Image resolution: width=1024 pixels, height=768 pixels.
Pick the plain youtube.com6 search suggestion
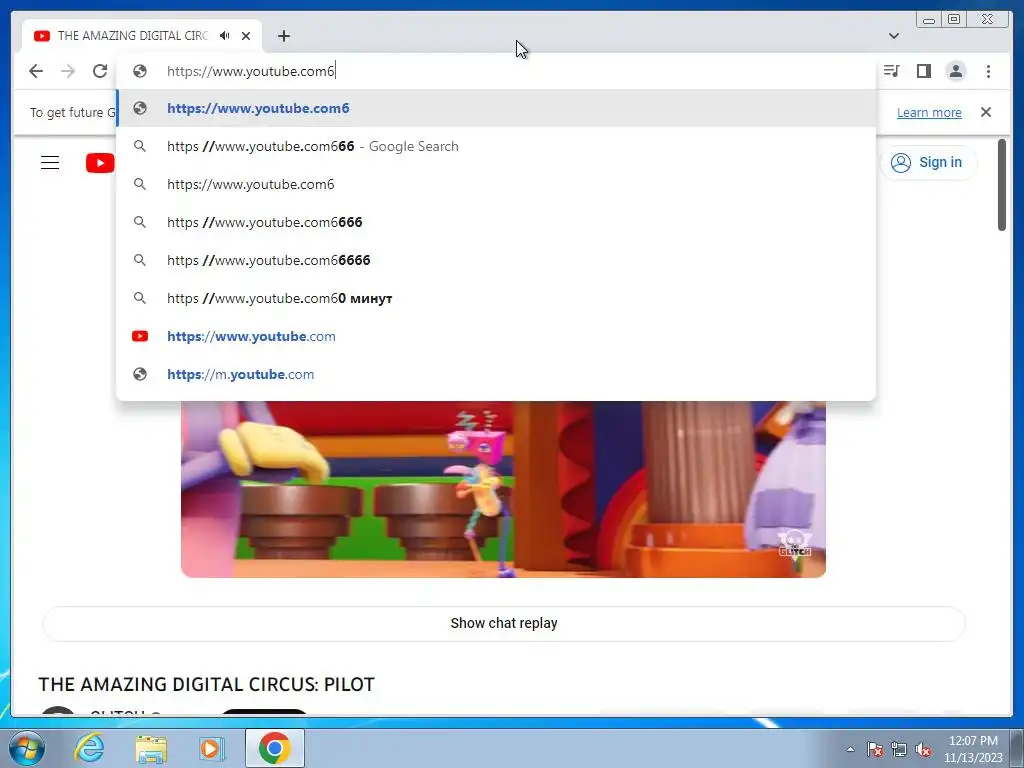coord(496,184)
